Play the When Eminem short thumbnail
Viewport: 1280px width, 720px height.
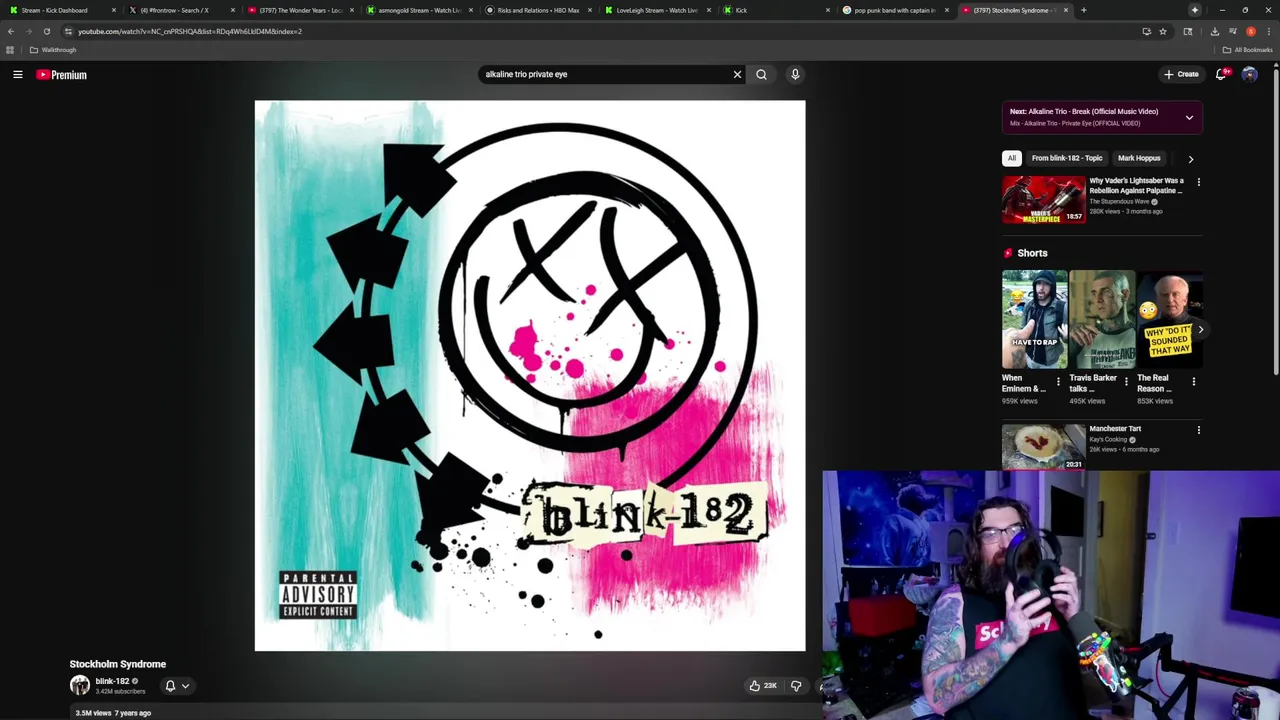[1034, 319]
